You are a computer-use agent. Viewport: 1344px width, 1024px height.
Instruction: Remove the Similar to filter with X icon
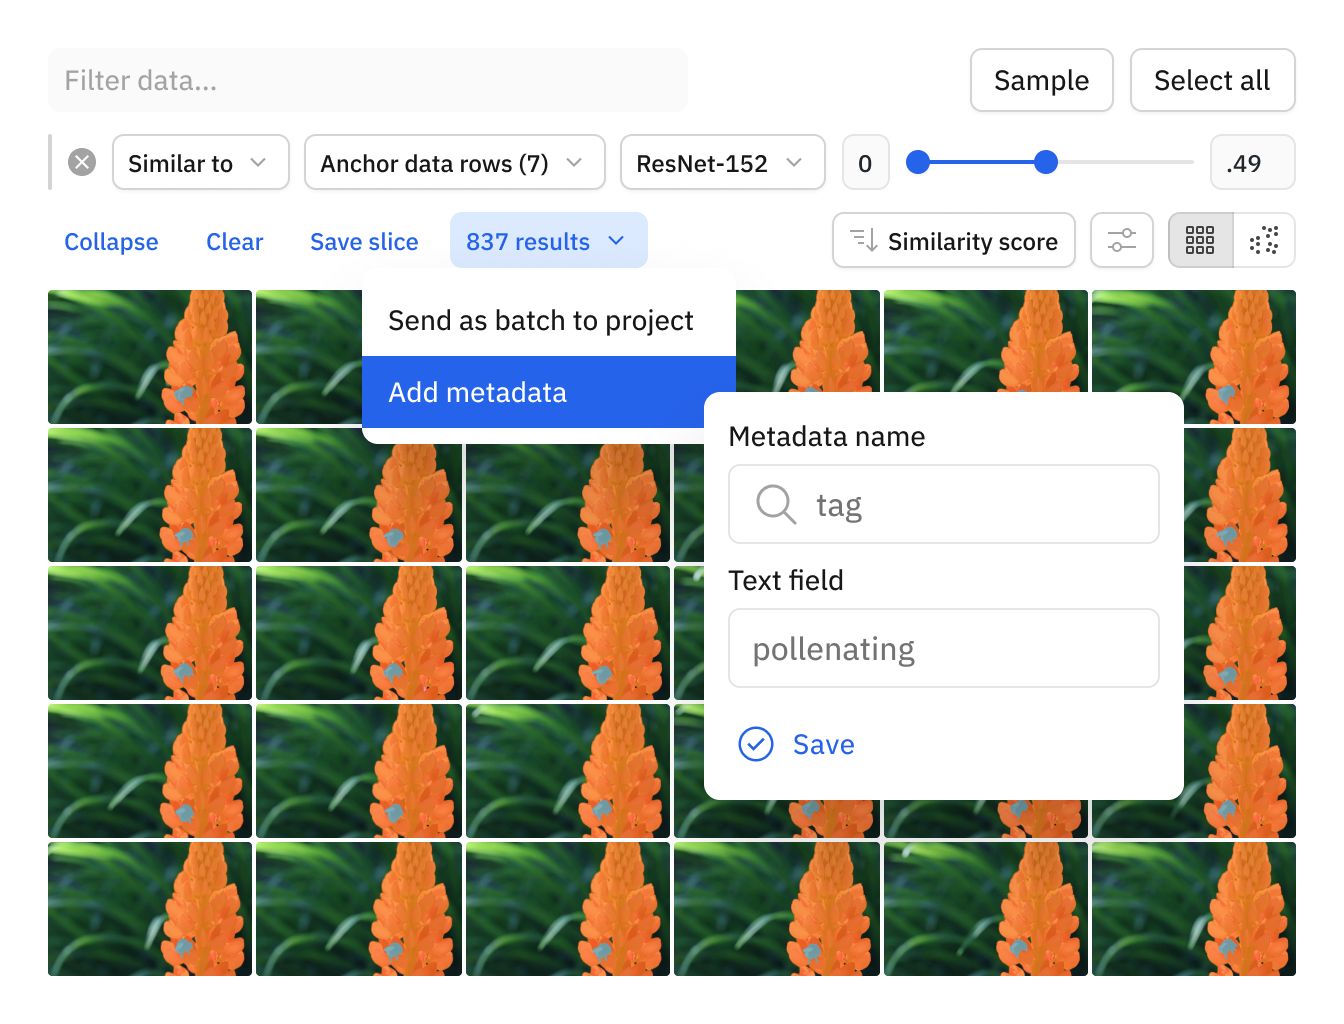click(x=82, y=162)
